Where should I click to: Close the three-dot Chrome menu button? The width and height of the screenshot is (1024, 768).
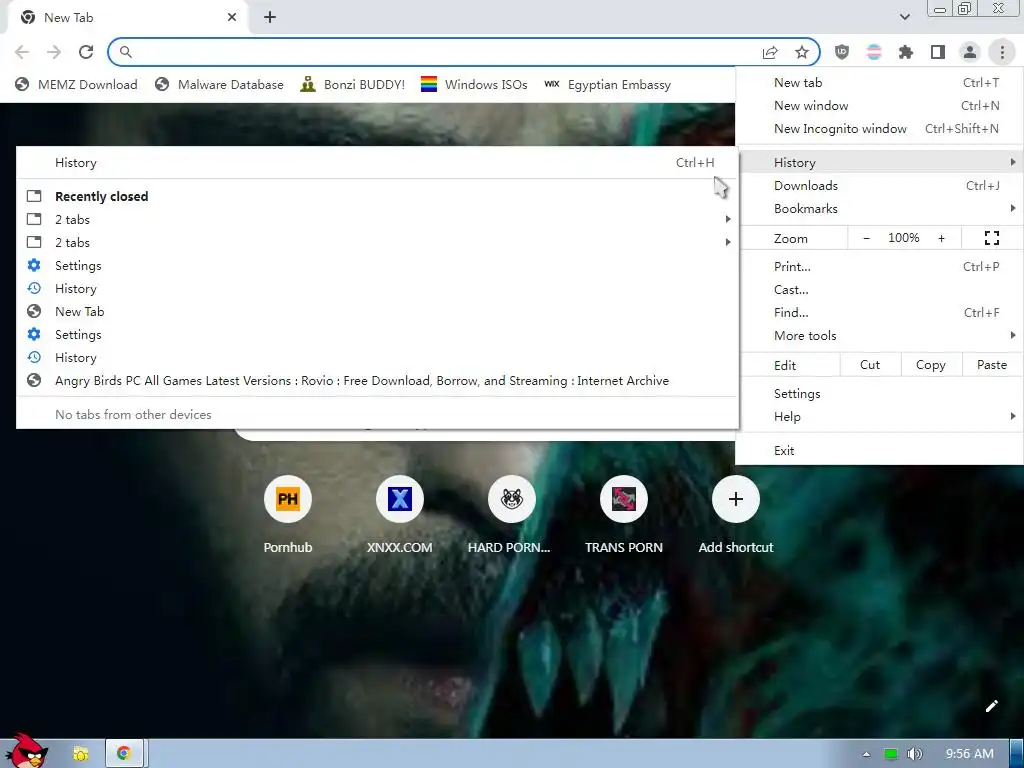pyautogui.click(x=1002, y=52)
